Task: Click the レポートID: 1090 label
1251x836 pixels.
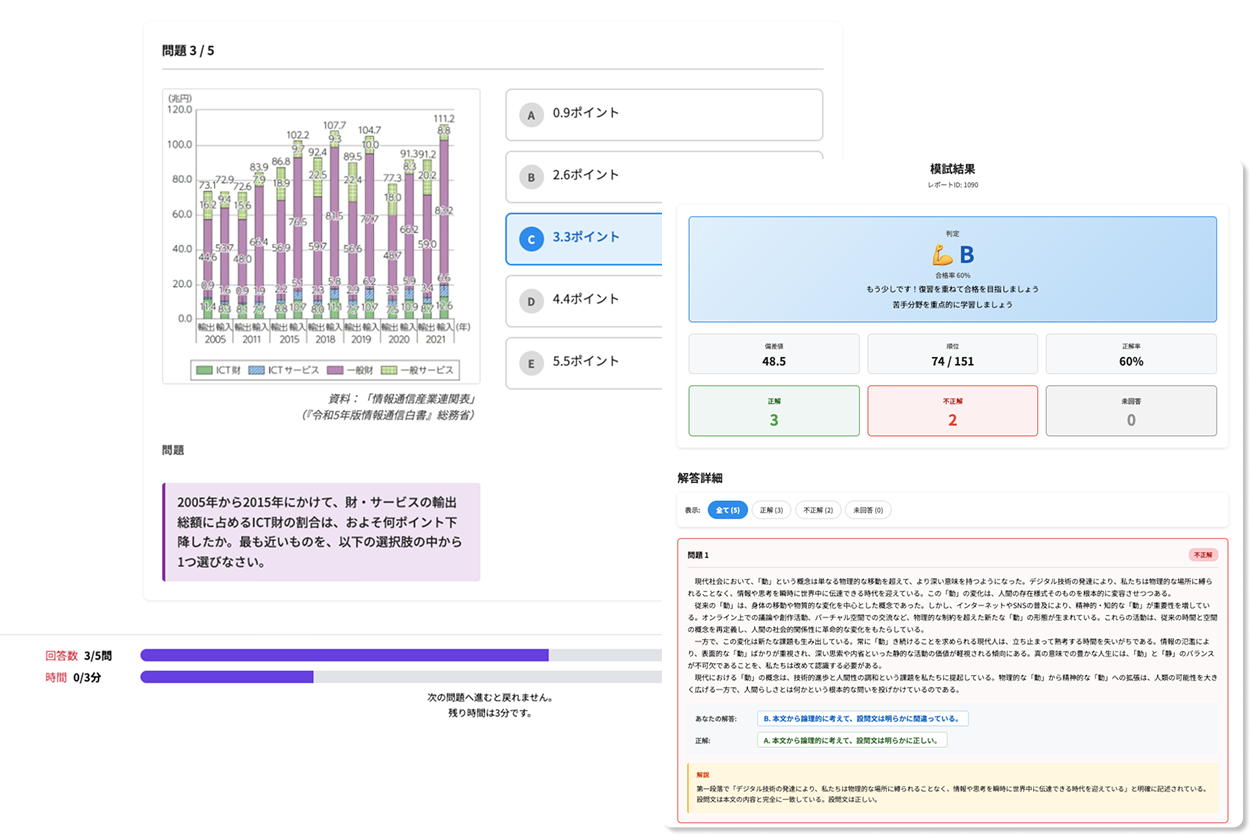Action: tap(952, 185)
